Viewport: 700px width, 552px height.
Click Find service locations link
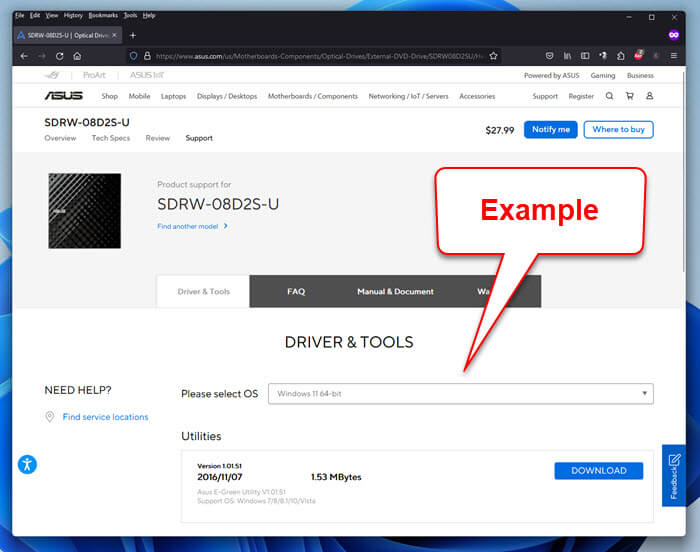pos(105,417)
